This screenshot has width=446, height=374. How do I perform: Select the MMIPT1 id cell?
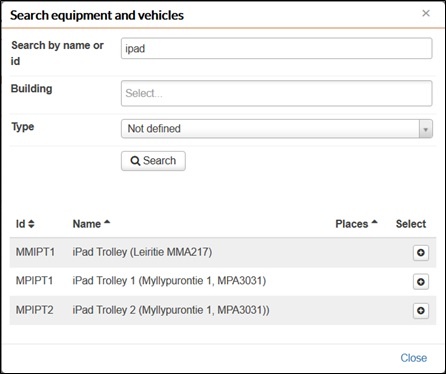[x=35, y=252]
